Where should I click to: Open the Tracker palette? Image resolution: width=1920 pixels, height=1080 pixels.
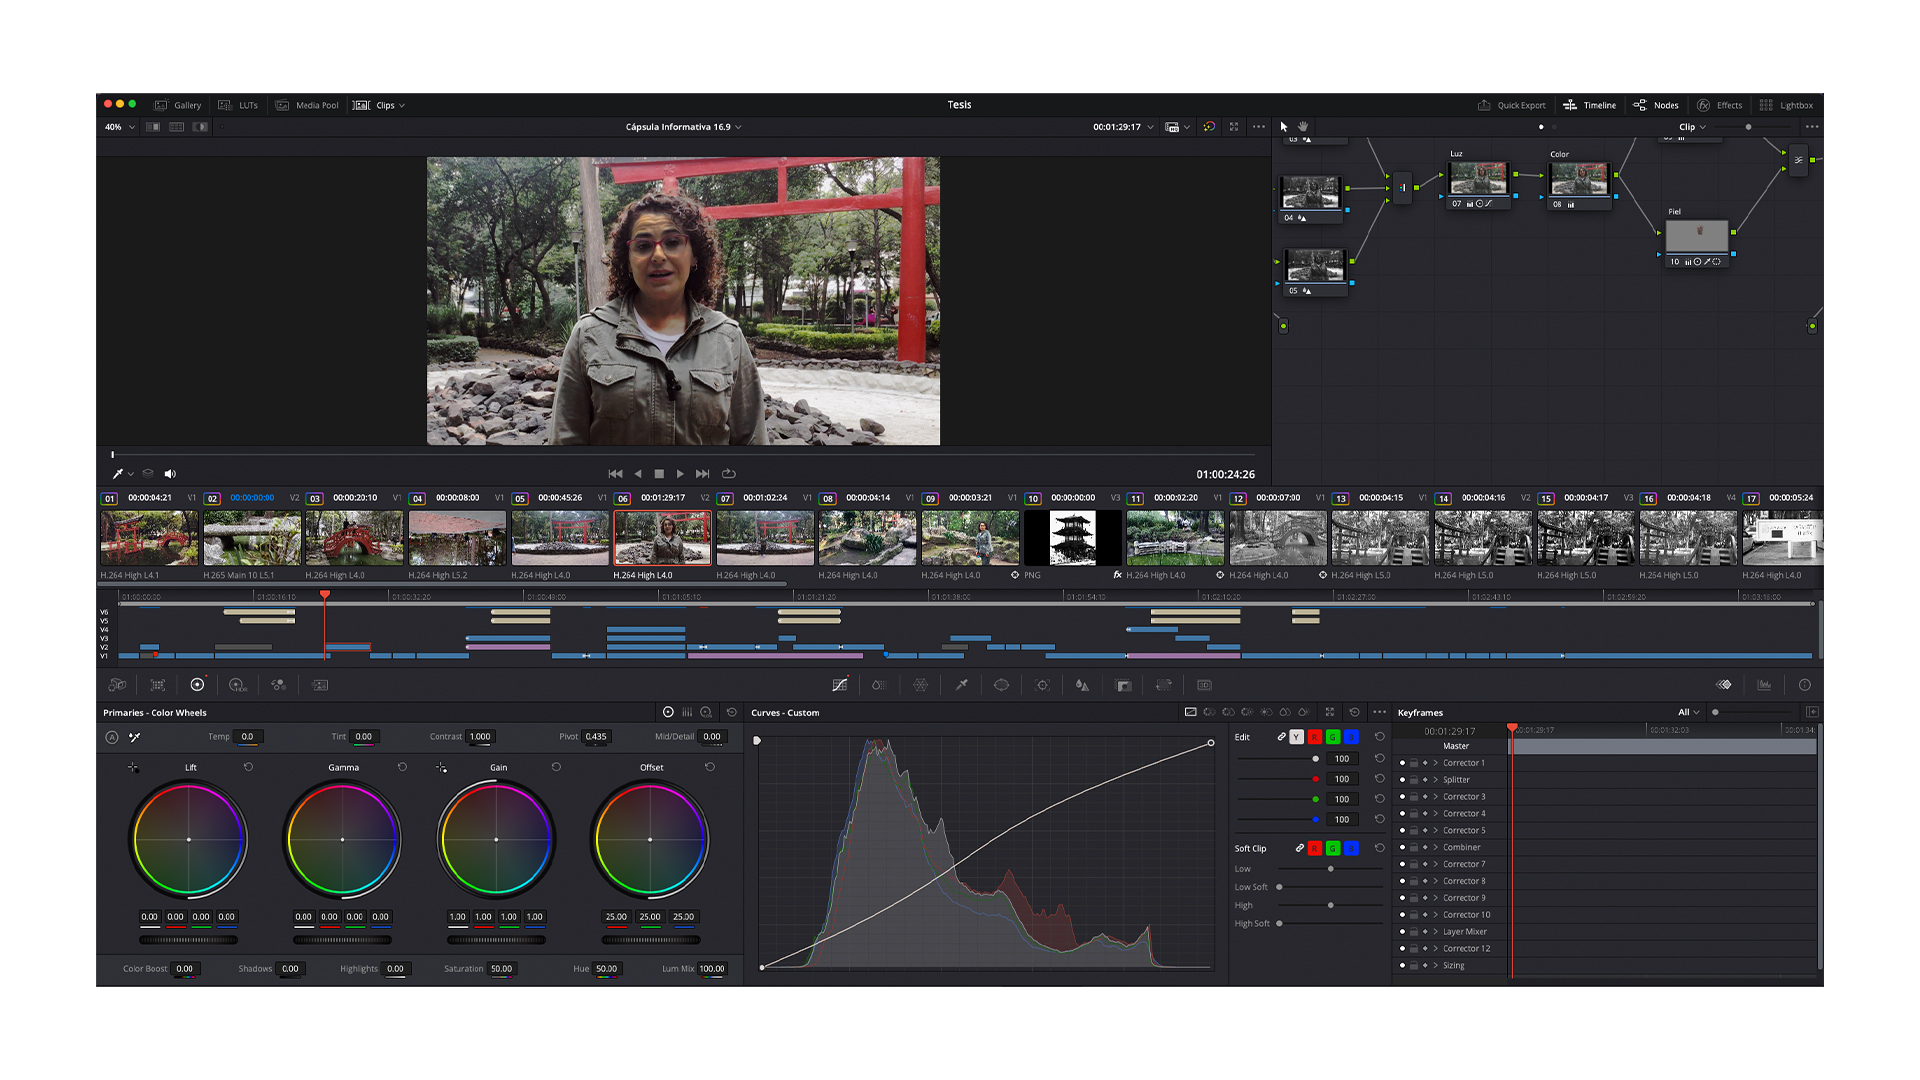(x=1043, y=685)
